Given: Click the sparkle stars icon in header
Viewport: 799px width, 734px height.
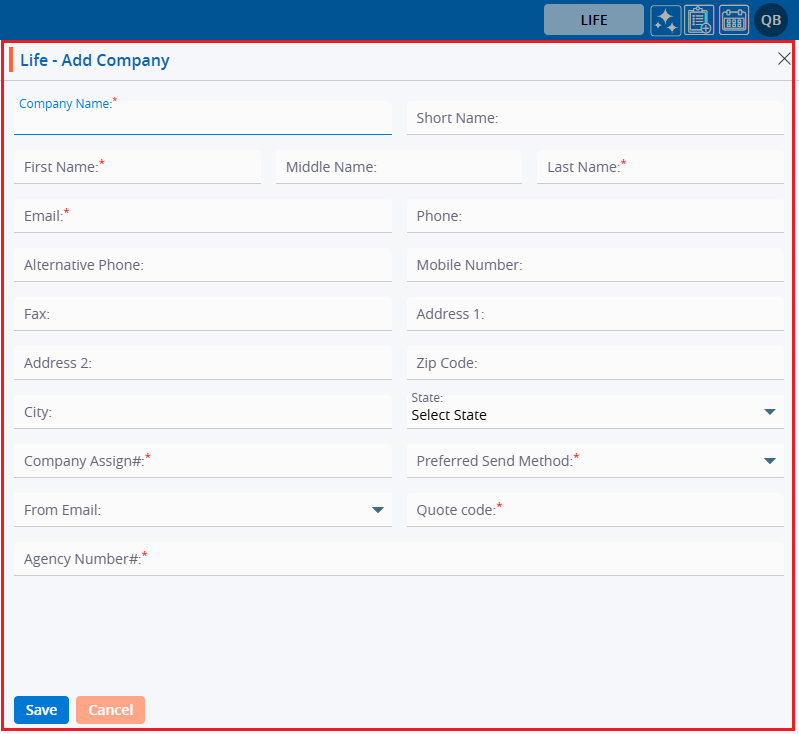Looking at the screenshot, I should point(666,20).
